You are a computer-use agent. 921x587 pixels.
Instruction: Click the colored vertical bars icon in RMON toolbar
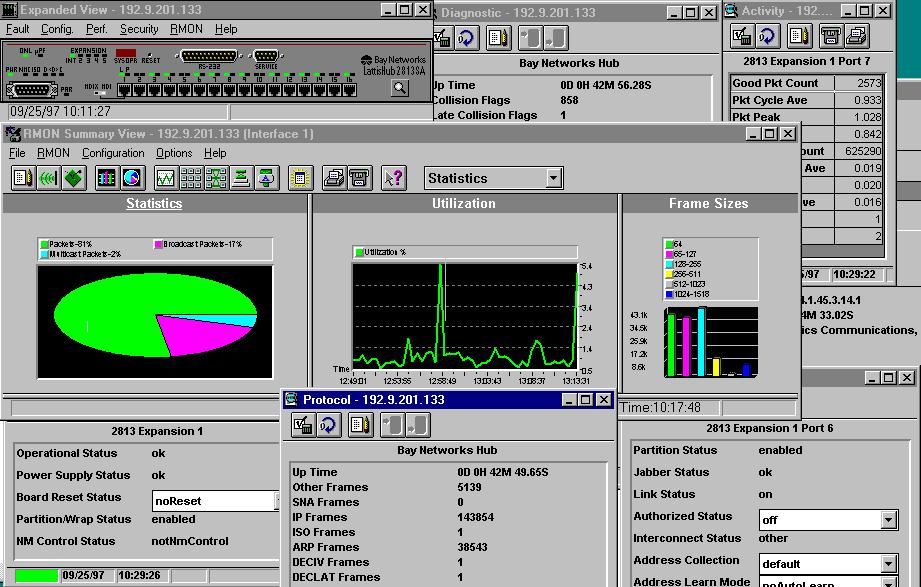click(x=107, y=178)
